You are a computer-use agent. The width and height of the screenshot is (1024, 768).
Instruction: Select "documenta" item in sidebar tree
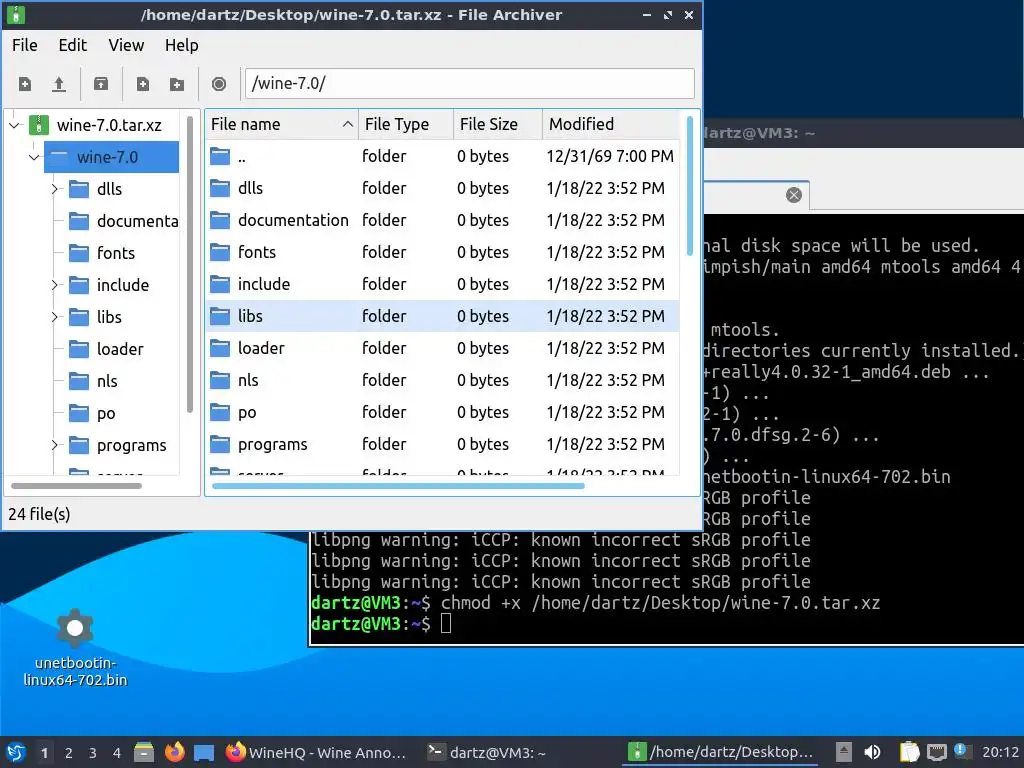(123, 221)
